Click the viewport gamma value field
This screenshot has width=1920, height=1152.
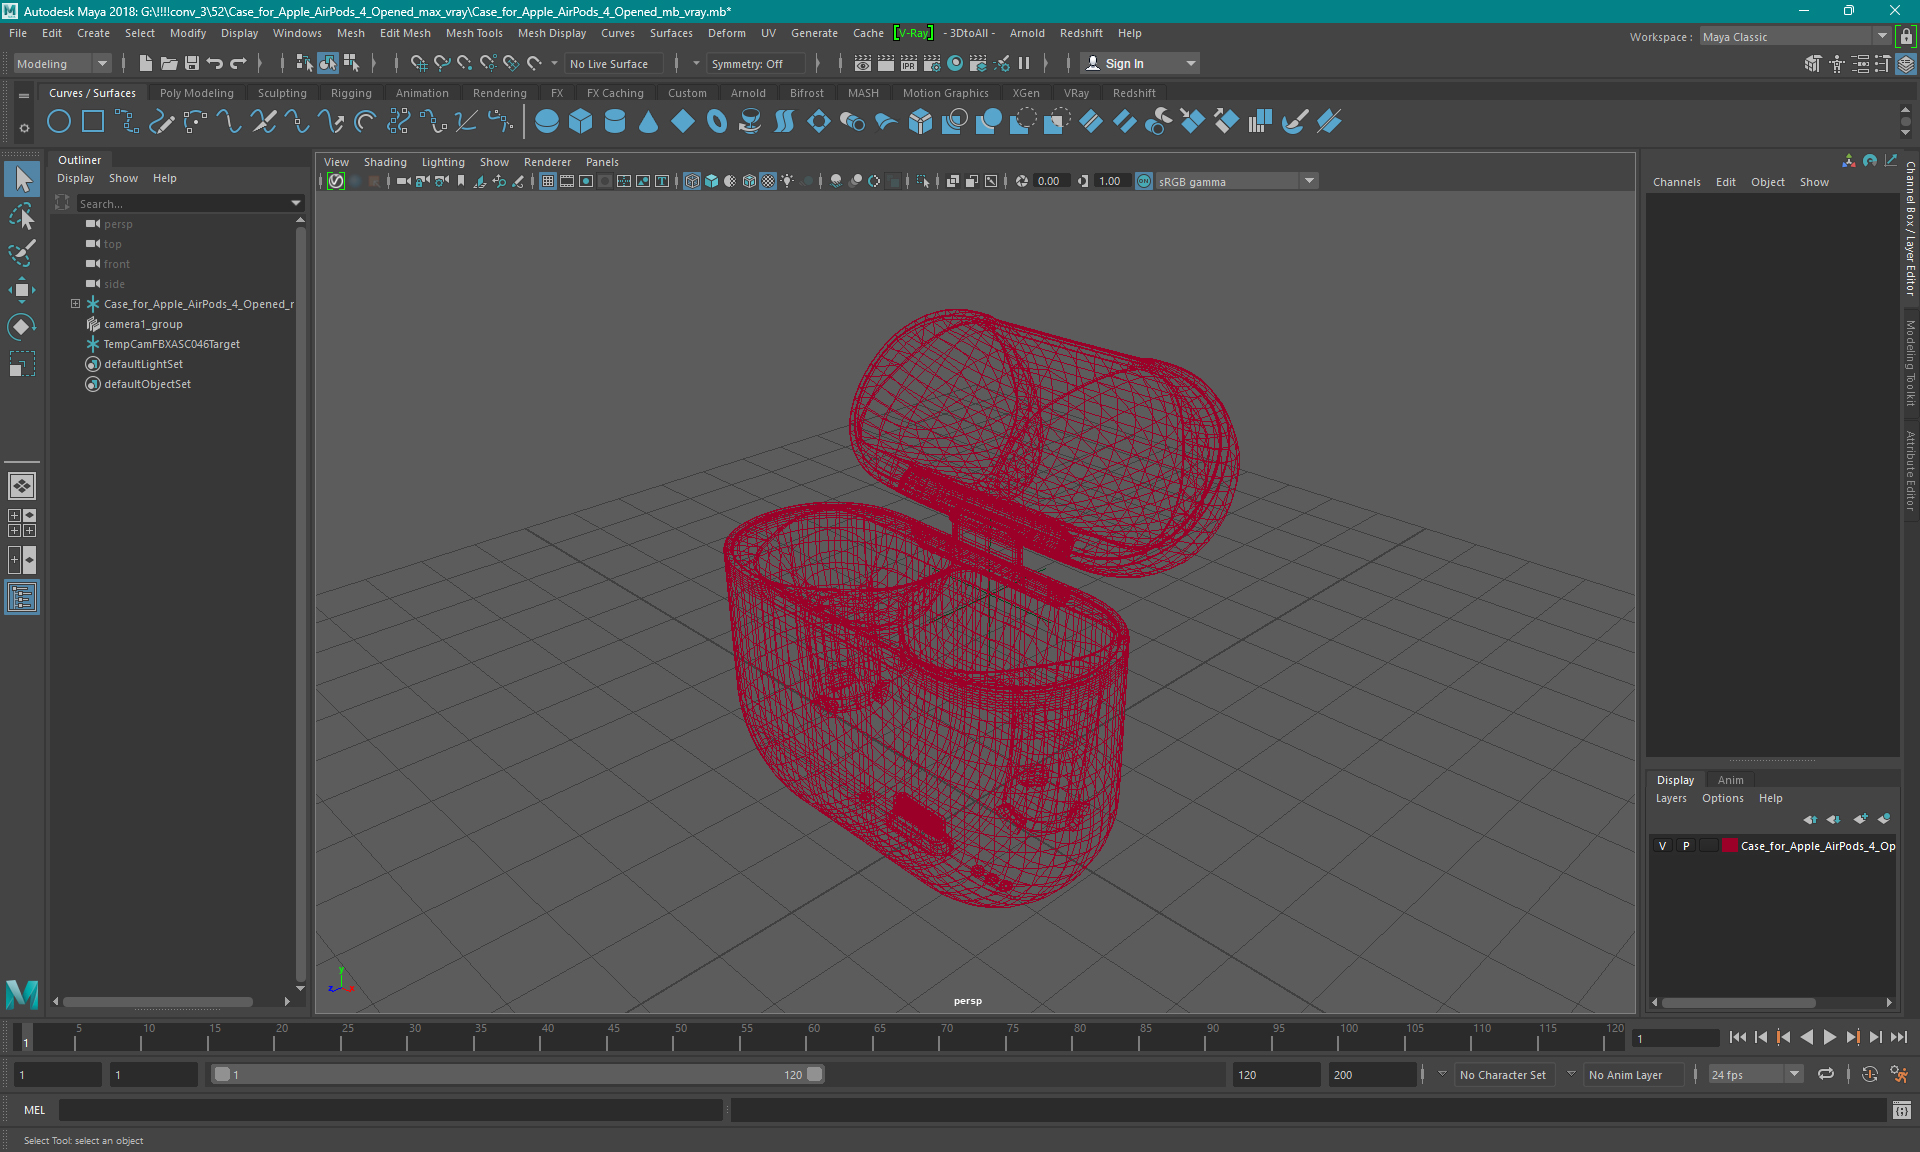pos(1110,181)
